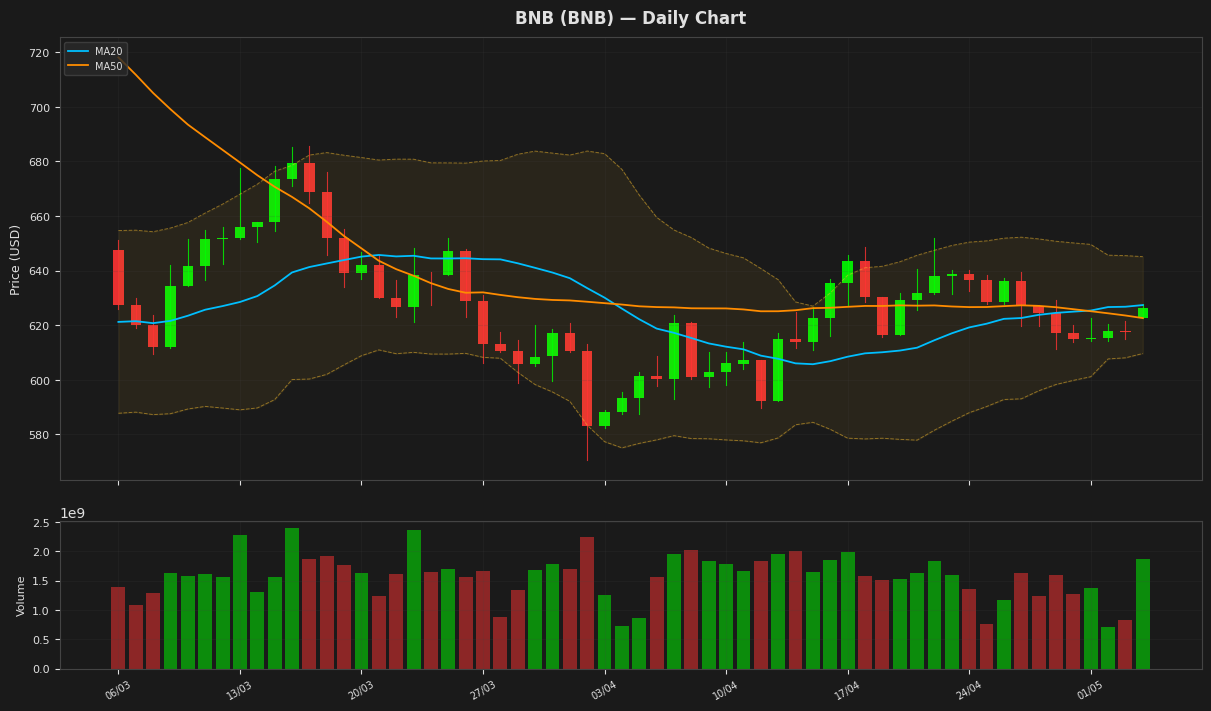Image resolution: width=1211 pixels, height=711 pixels.
Task: Select the 20/03 date tick label
Action: pyautogui.click(x=361, y=690)
